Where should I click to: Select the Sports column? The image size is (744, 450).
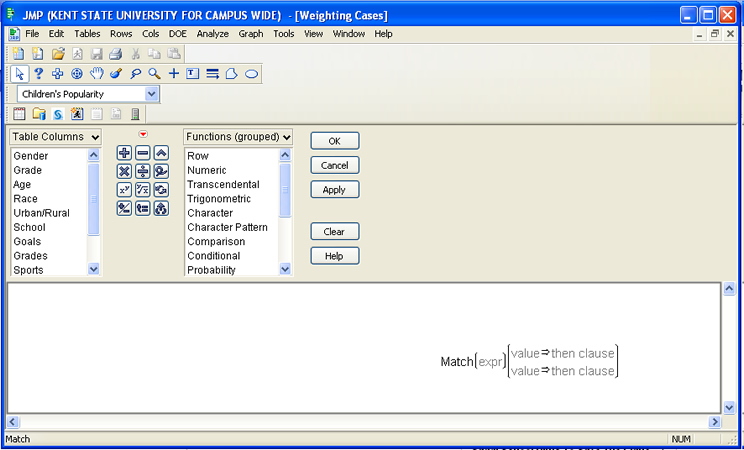coord(28,270)
